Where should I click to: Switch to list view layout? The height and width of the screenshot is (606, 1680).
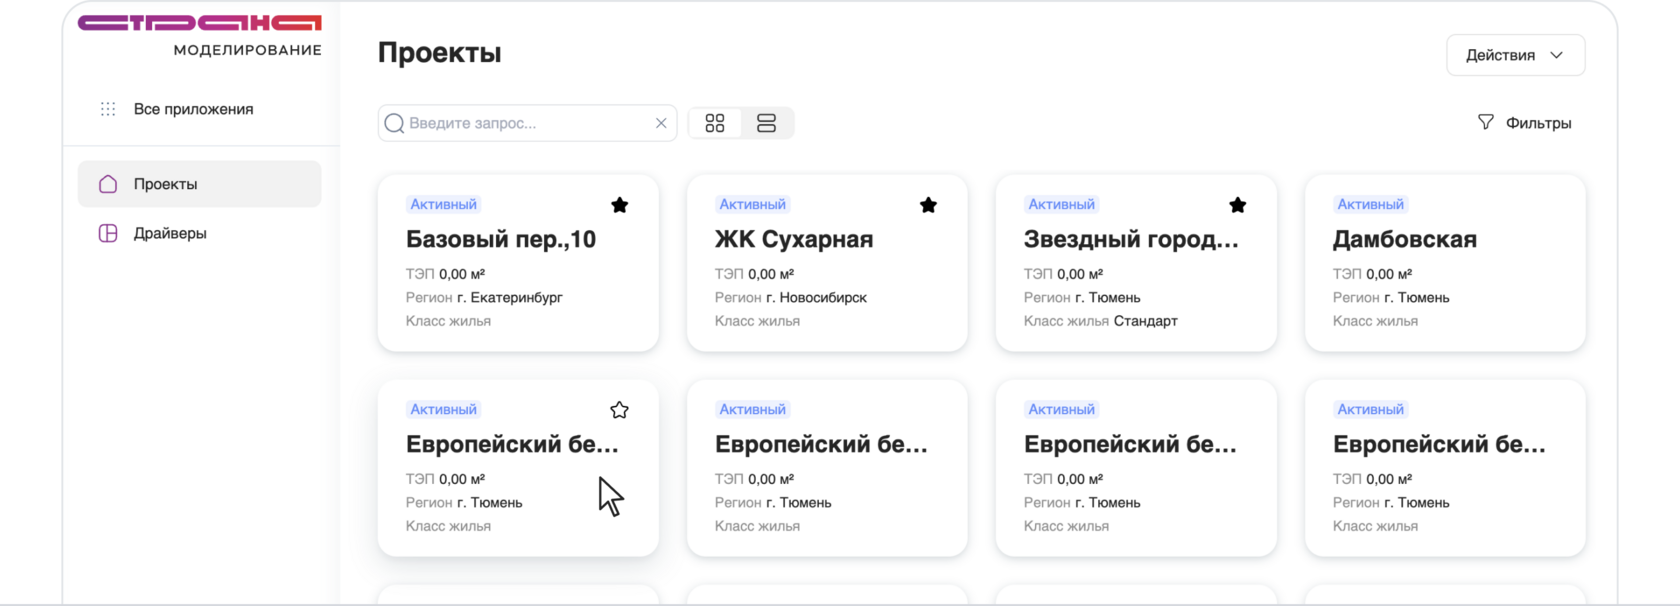[767, 123]
